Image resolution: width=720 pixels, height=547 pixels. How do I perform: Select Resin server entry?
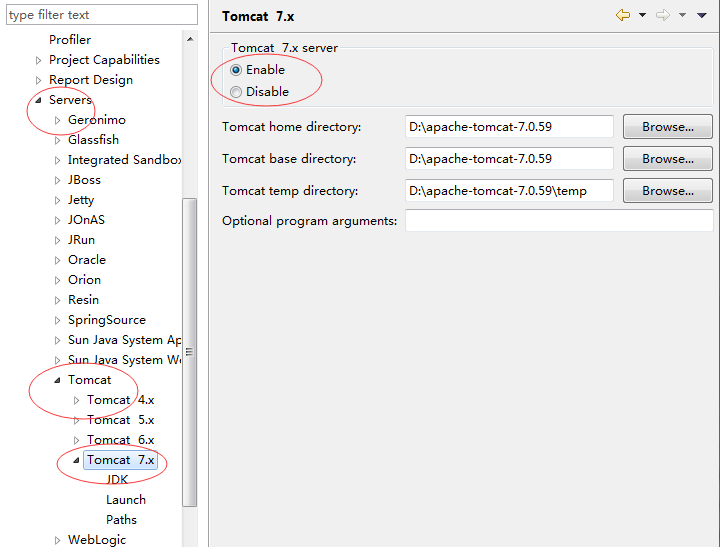click(83, 300)
